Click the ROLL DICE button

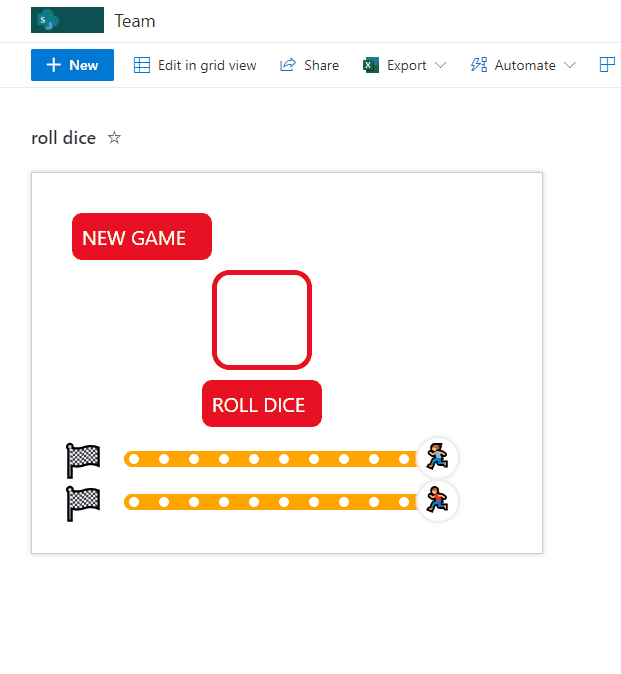coord(262,404)
